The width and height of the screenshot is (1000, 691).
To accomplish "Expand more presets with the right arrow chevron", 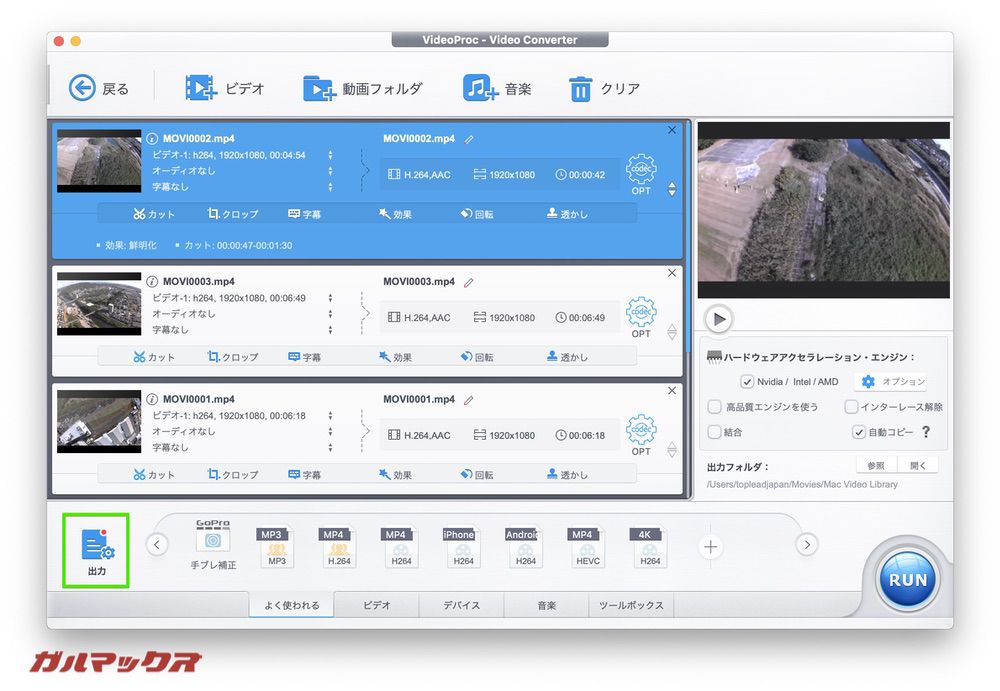I will [806, 545].
